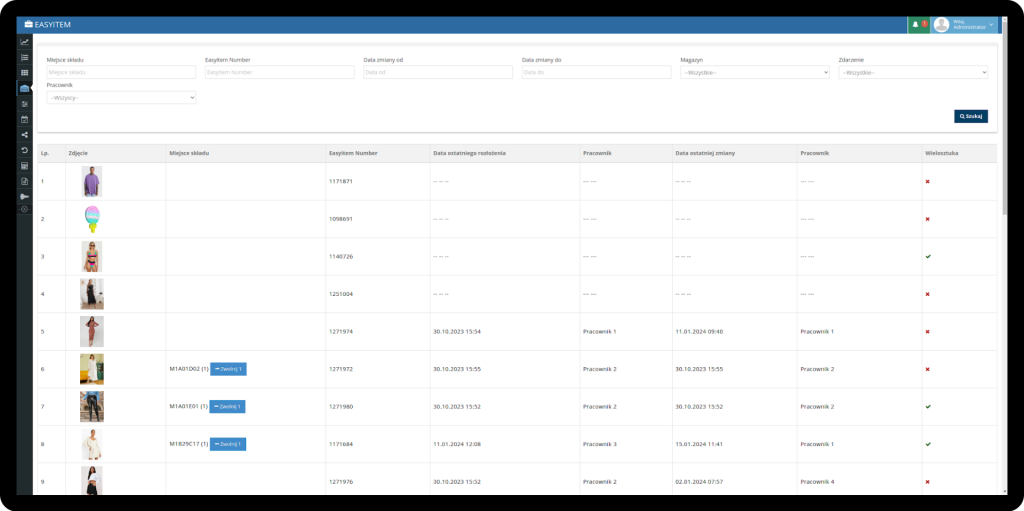Viewport: 1024px width, 511px height.
Task: Expand the Zdarzenie dropdown filter
Action: pyautogui.click(x=913, y=72)
